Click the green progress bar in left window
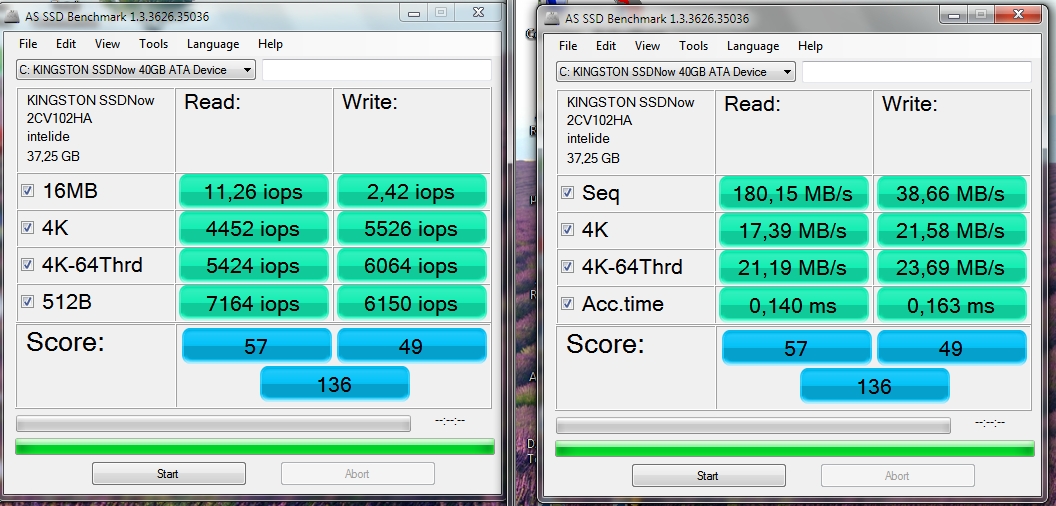 pos(255,447)
